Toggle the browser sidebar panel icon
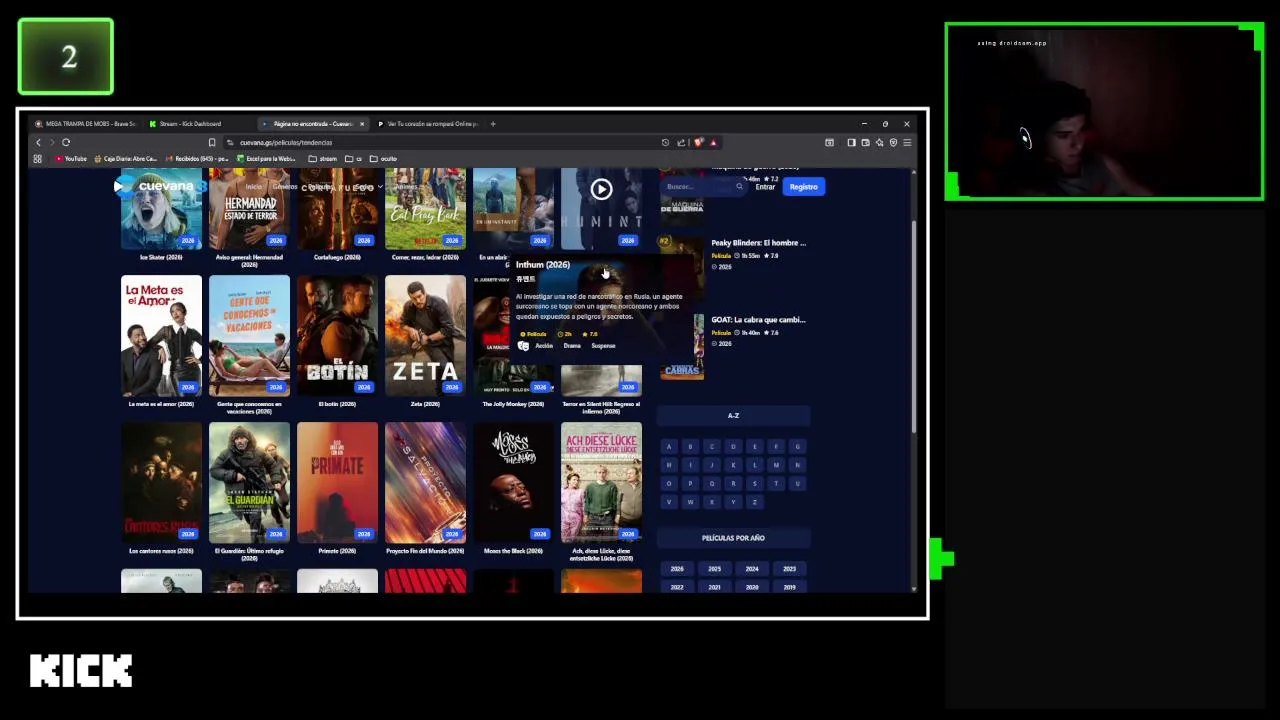Image resolution: width=1280 pixels, height=720 pixels. click(851, 143)
